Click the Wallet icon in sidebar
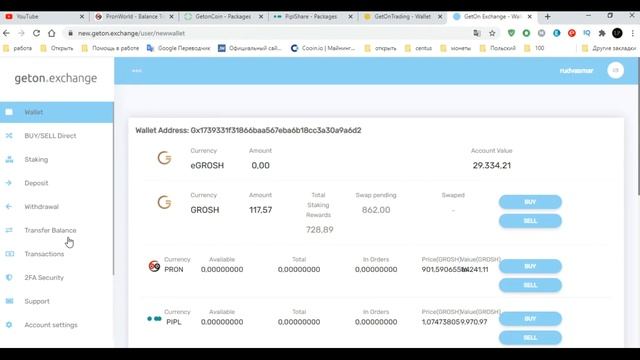 pos(9,112)
